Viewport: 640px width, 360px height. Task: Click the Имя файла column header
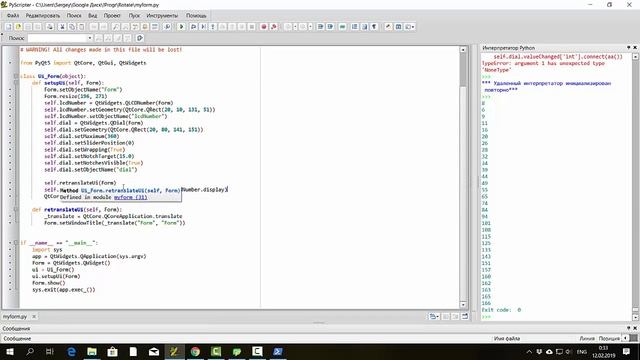point(507,338)
